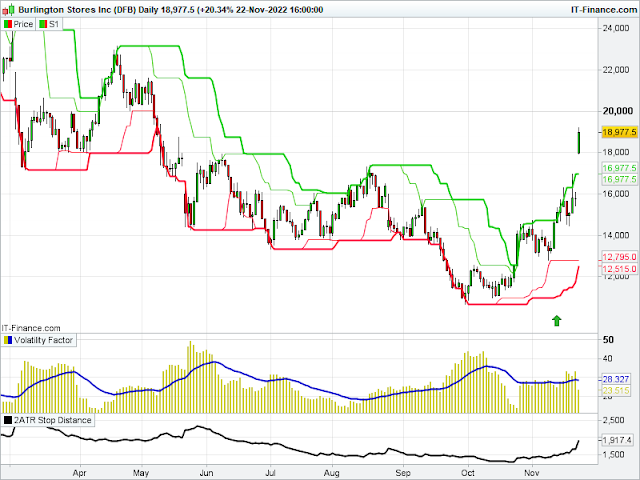Click the candlestick icon beside Burlington Stores title

click(9, 9)
